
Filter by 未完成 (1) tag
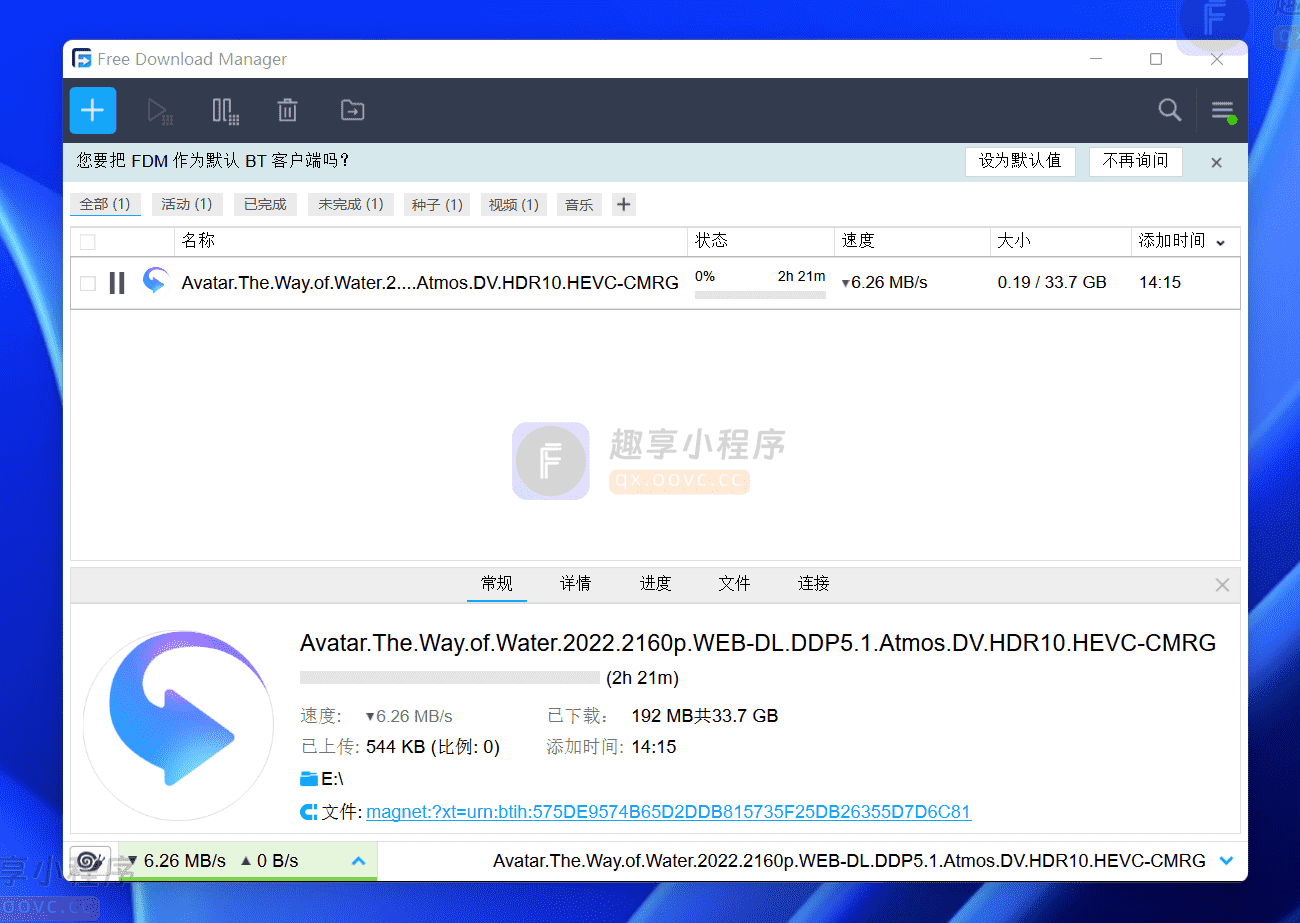(351, 204)
